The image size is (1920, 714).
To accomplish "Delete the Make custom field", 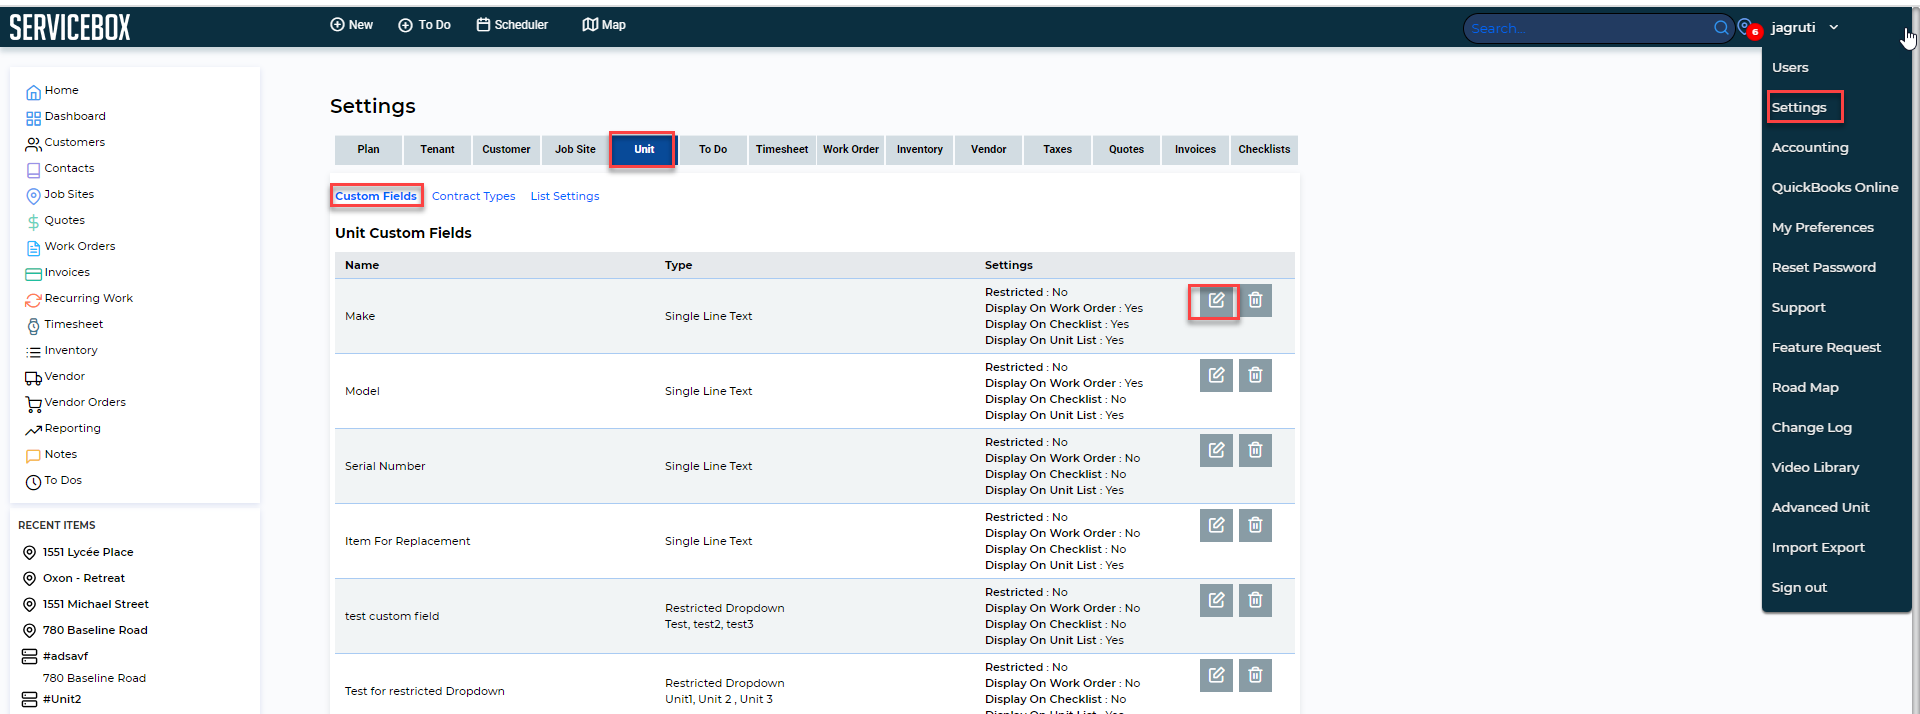I will [x=1255, y=300].
